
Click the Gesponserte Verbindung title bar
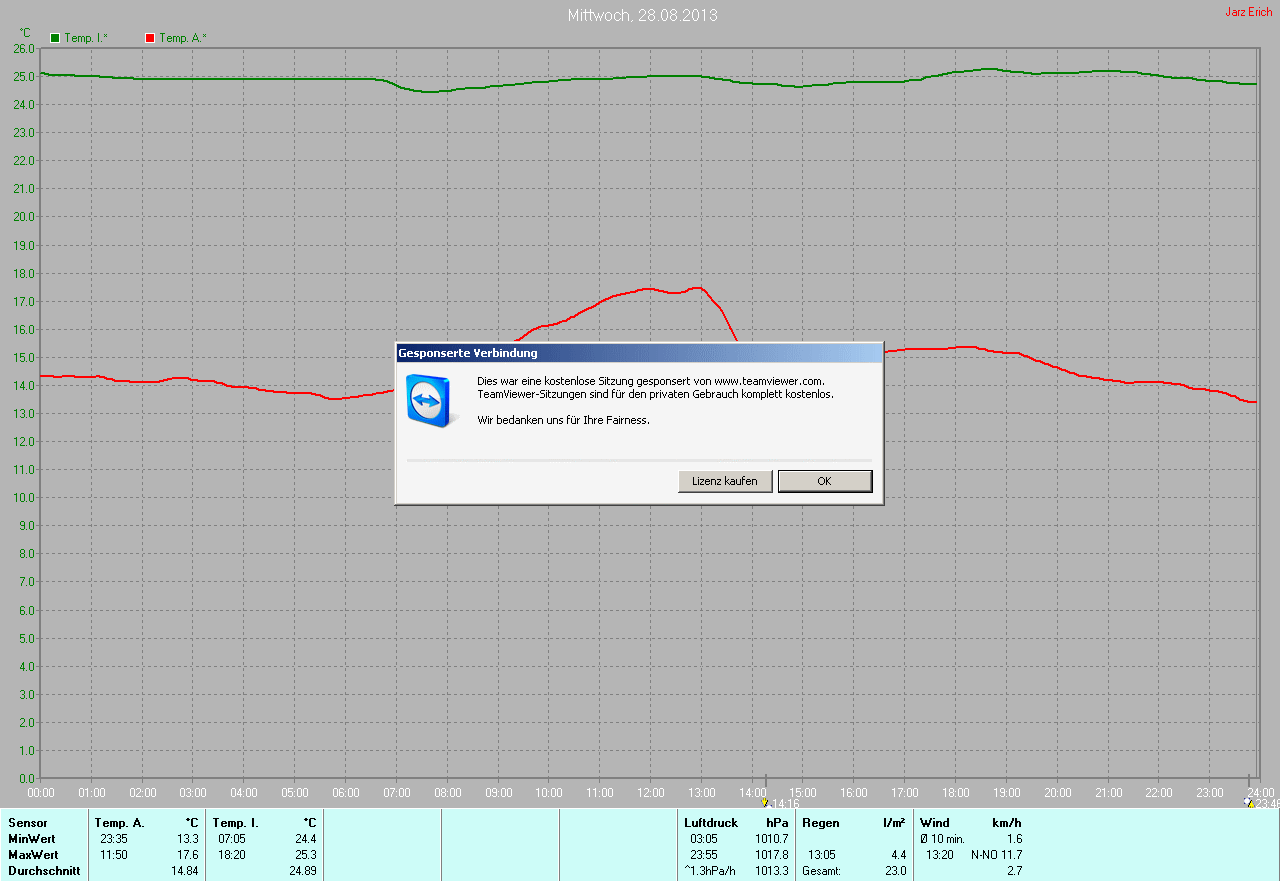[639, 353]
